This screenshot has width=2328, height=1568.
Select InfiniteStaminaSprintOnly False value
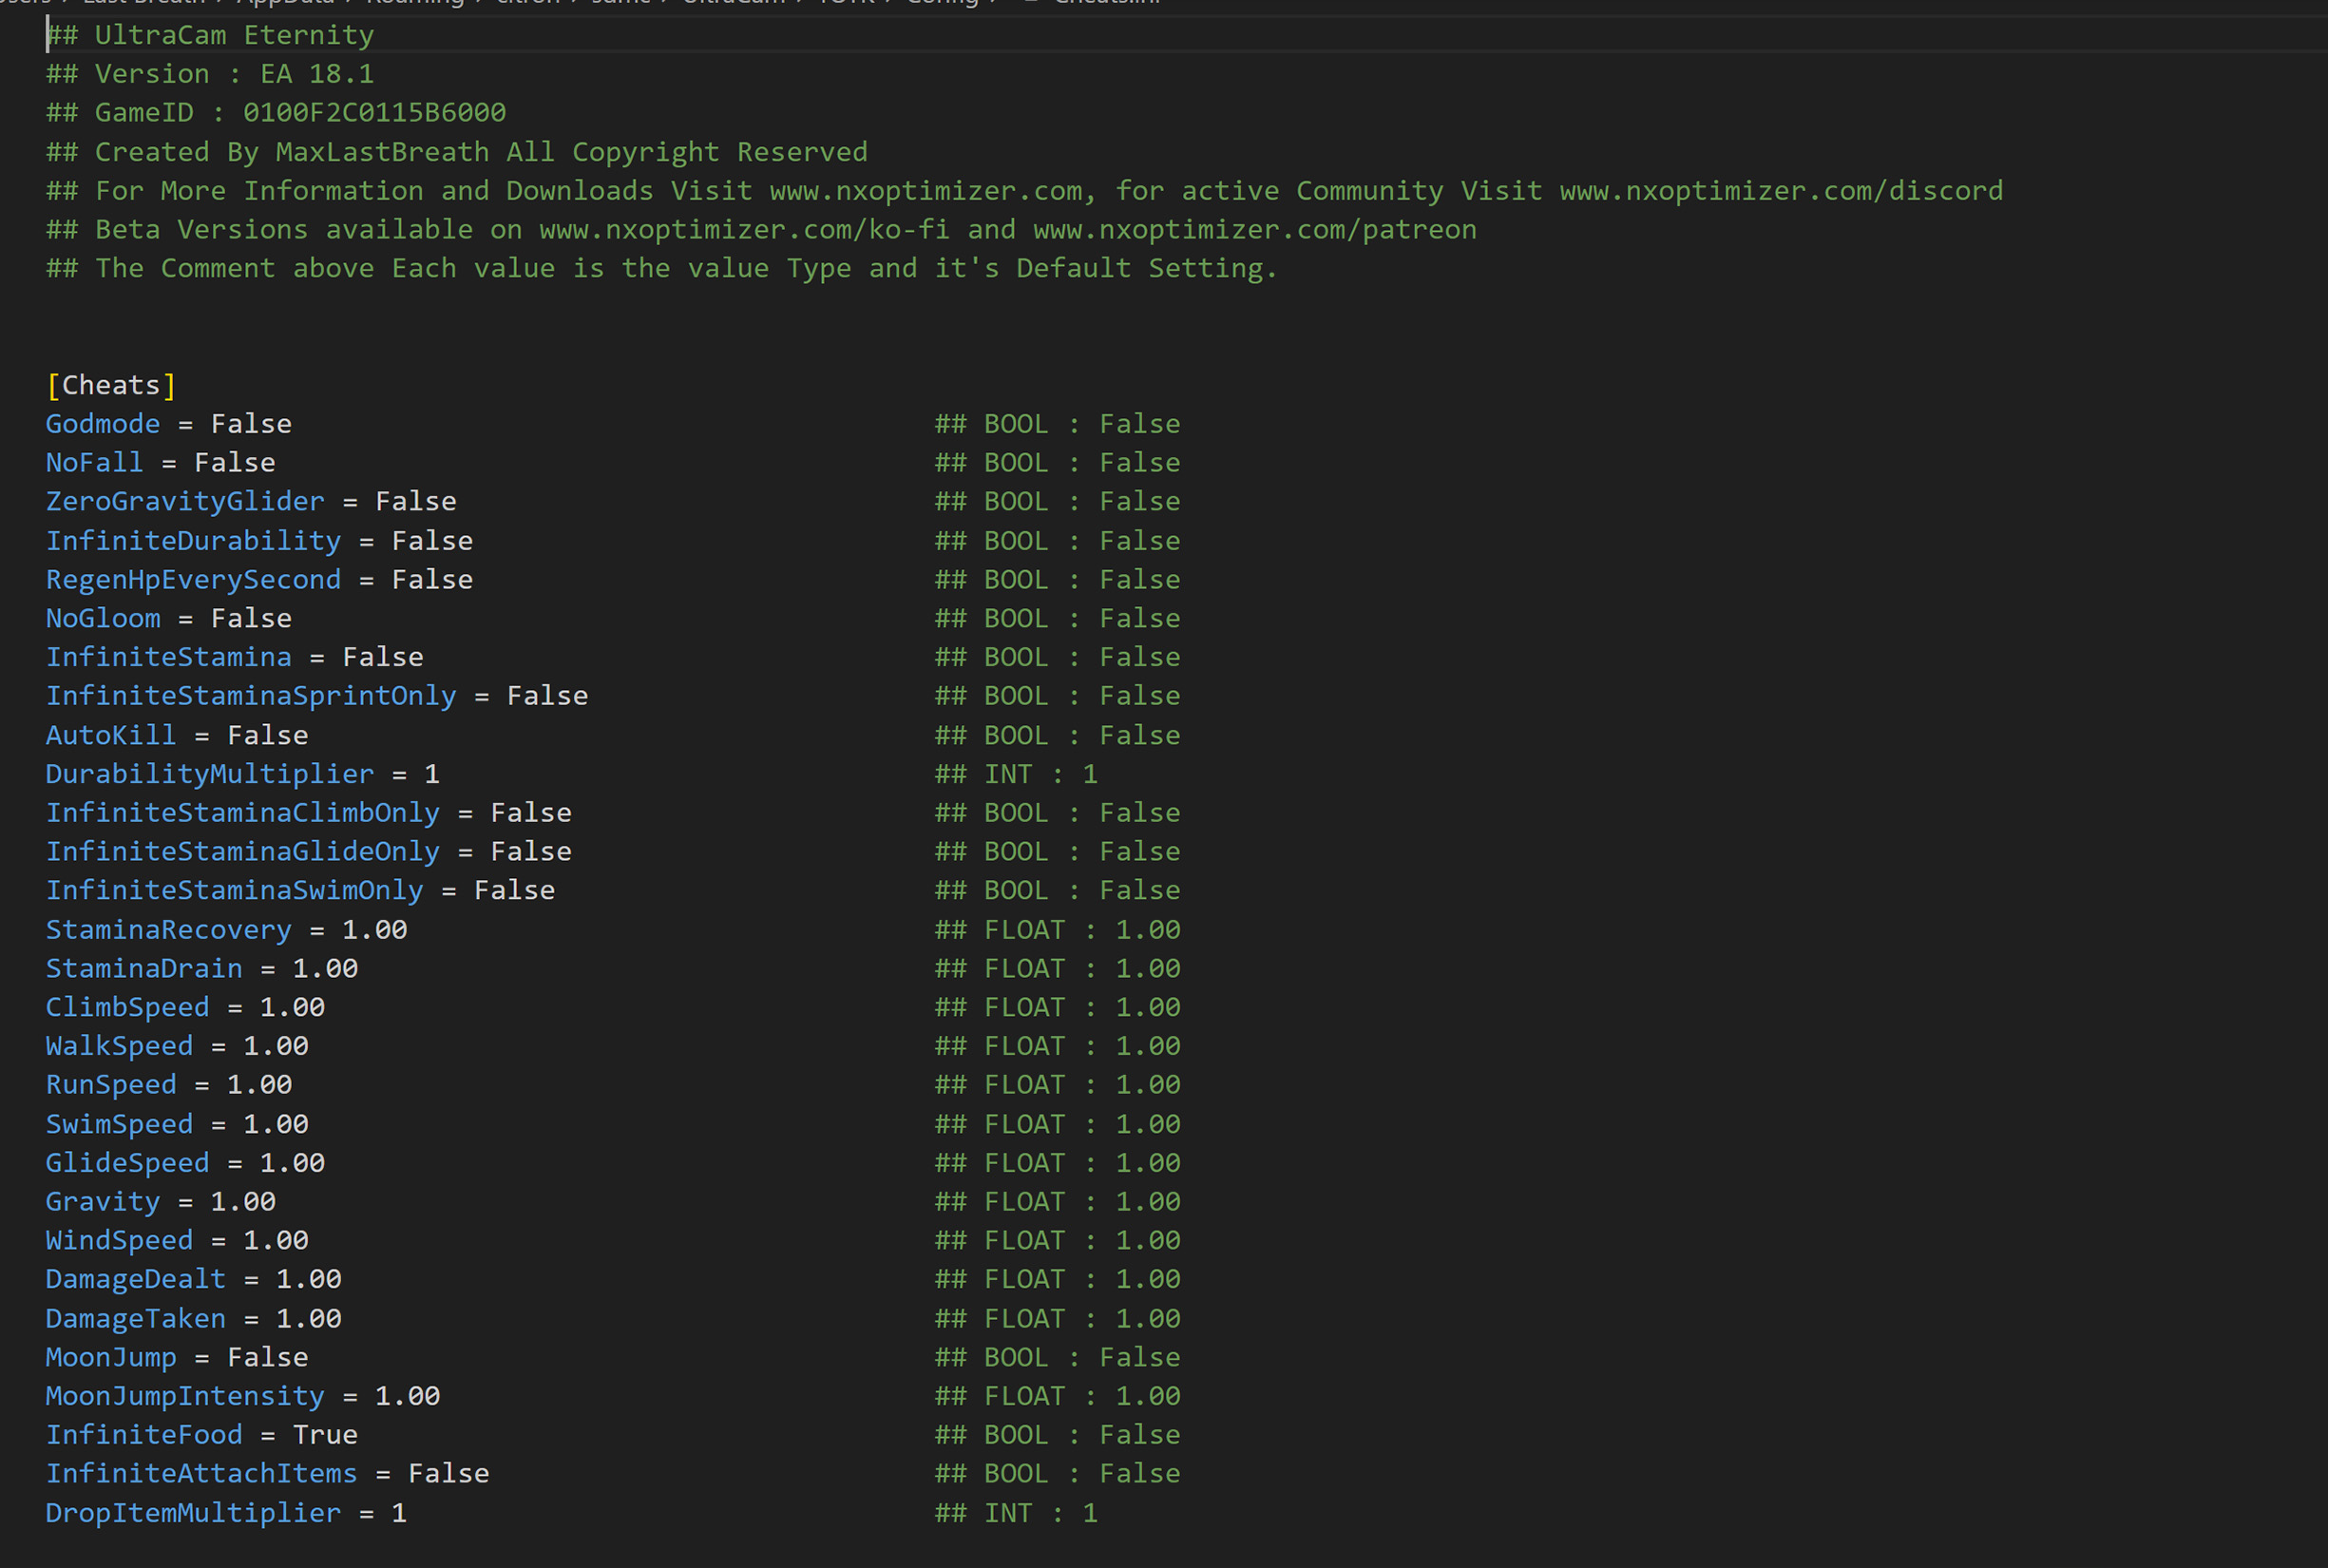tap(547, 696)
